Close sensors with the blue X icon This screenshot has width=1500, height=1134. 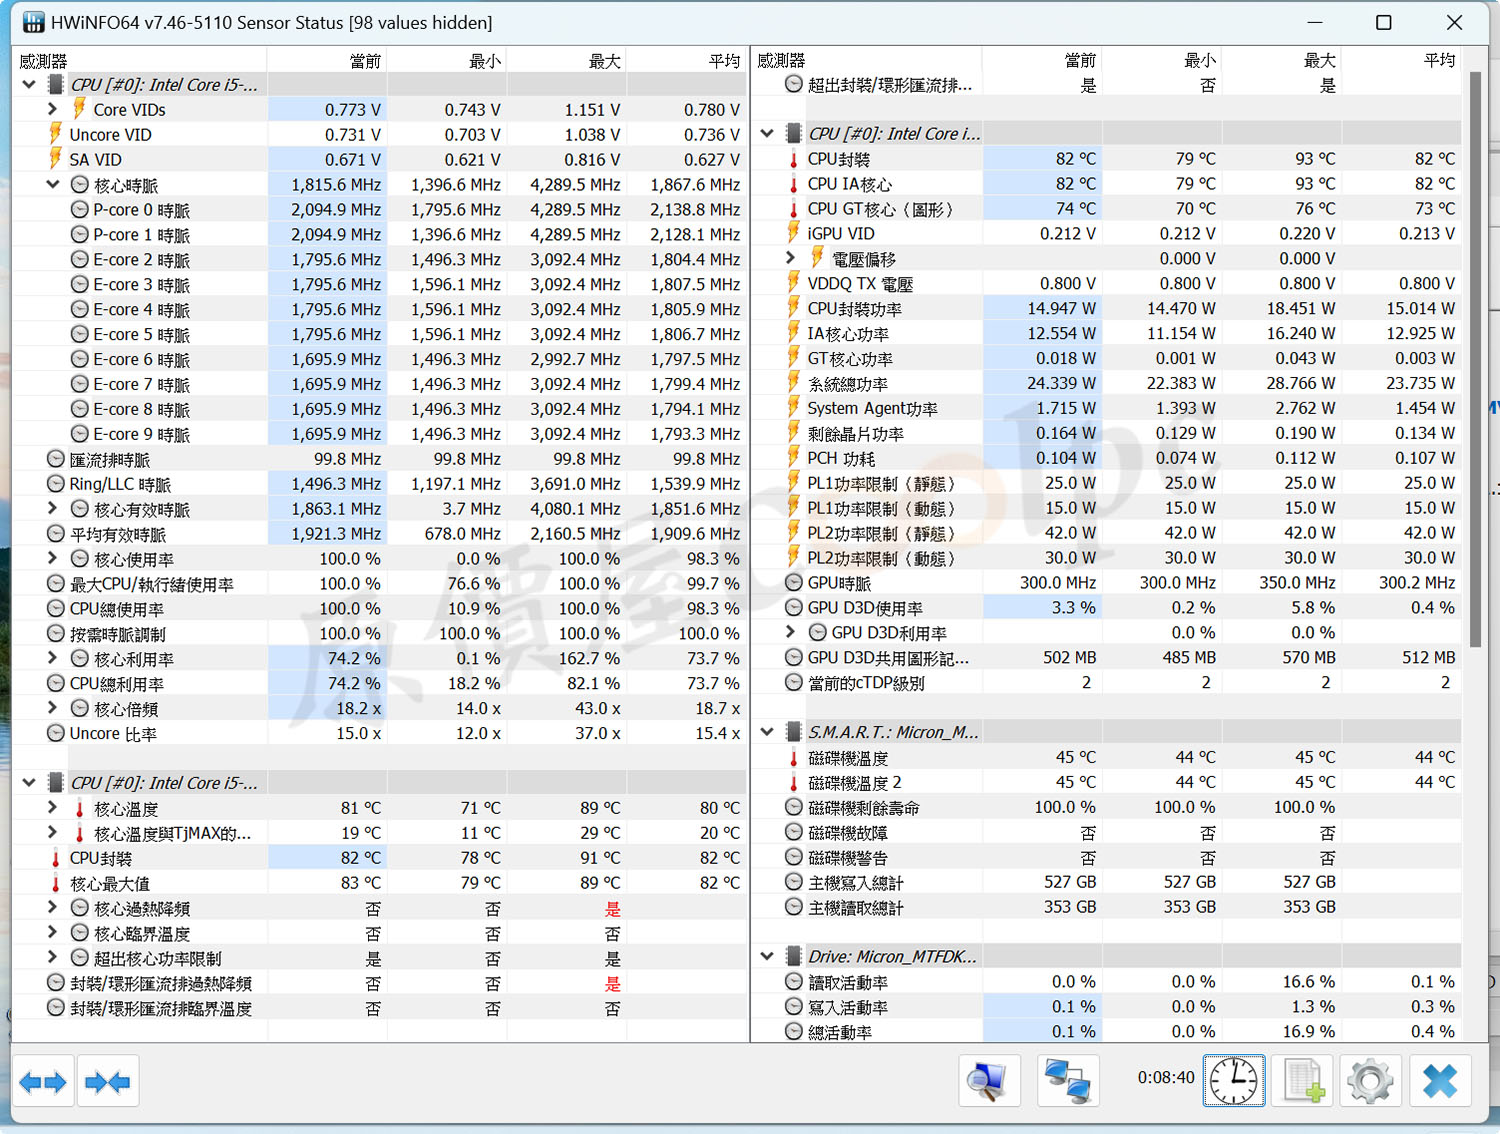pyautogui.click(x=1440, y=1081)
